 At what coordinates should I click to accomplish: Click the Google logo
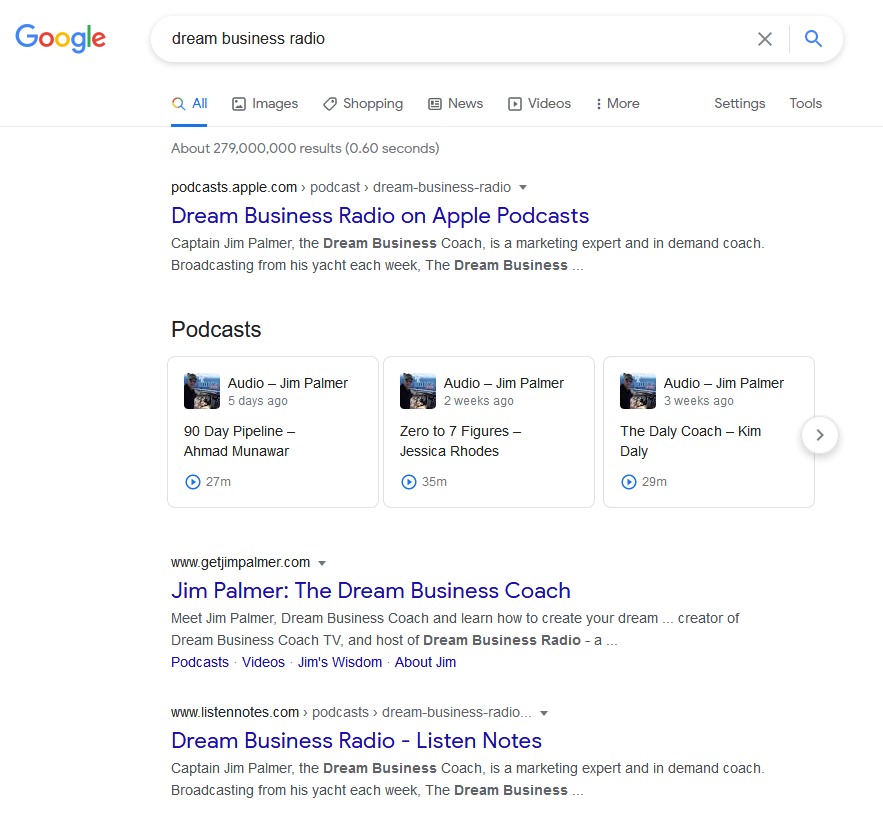pos(60,38)
